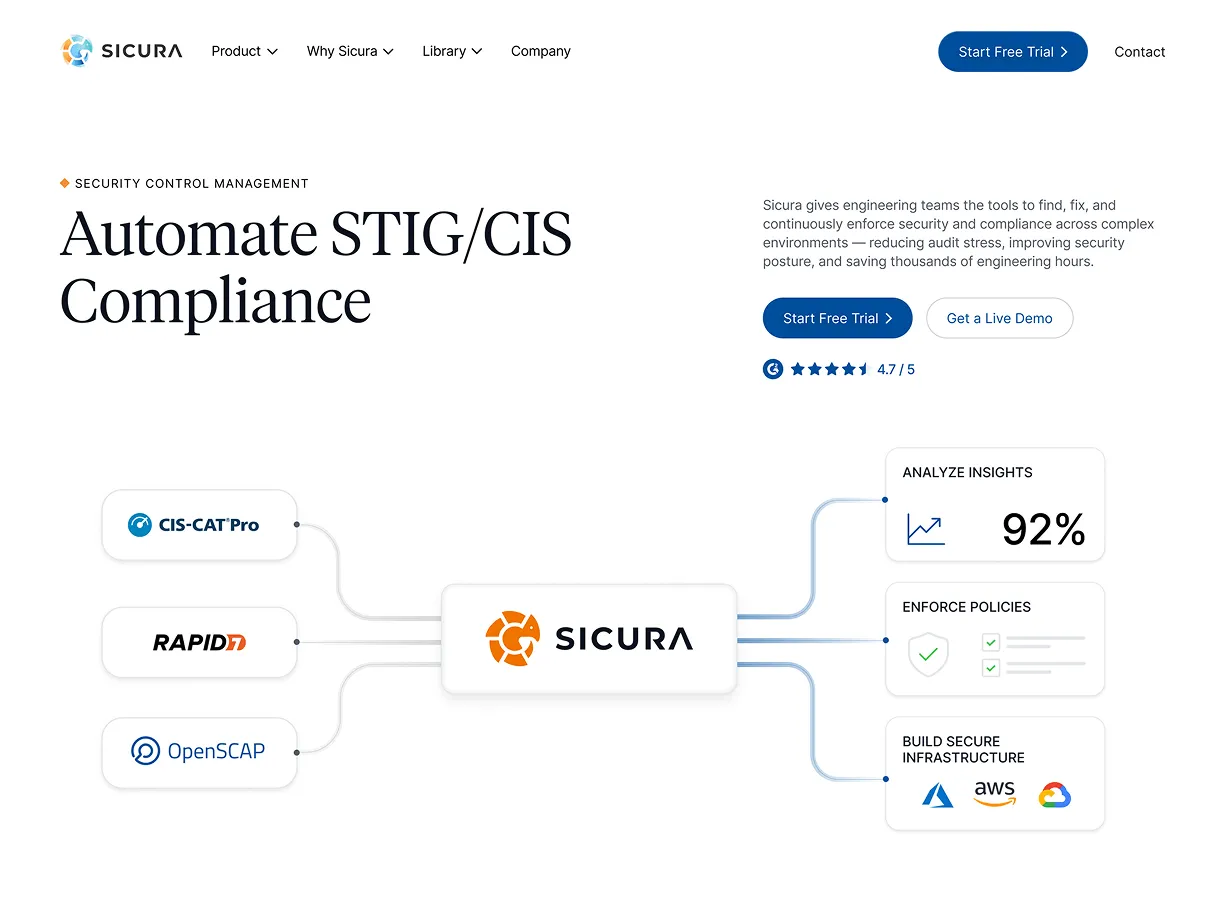The height and width of the screenshot is (898, 1226).
Task: Click Start Free Trial in the header
Action: click(x=1013, y=52)
